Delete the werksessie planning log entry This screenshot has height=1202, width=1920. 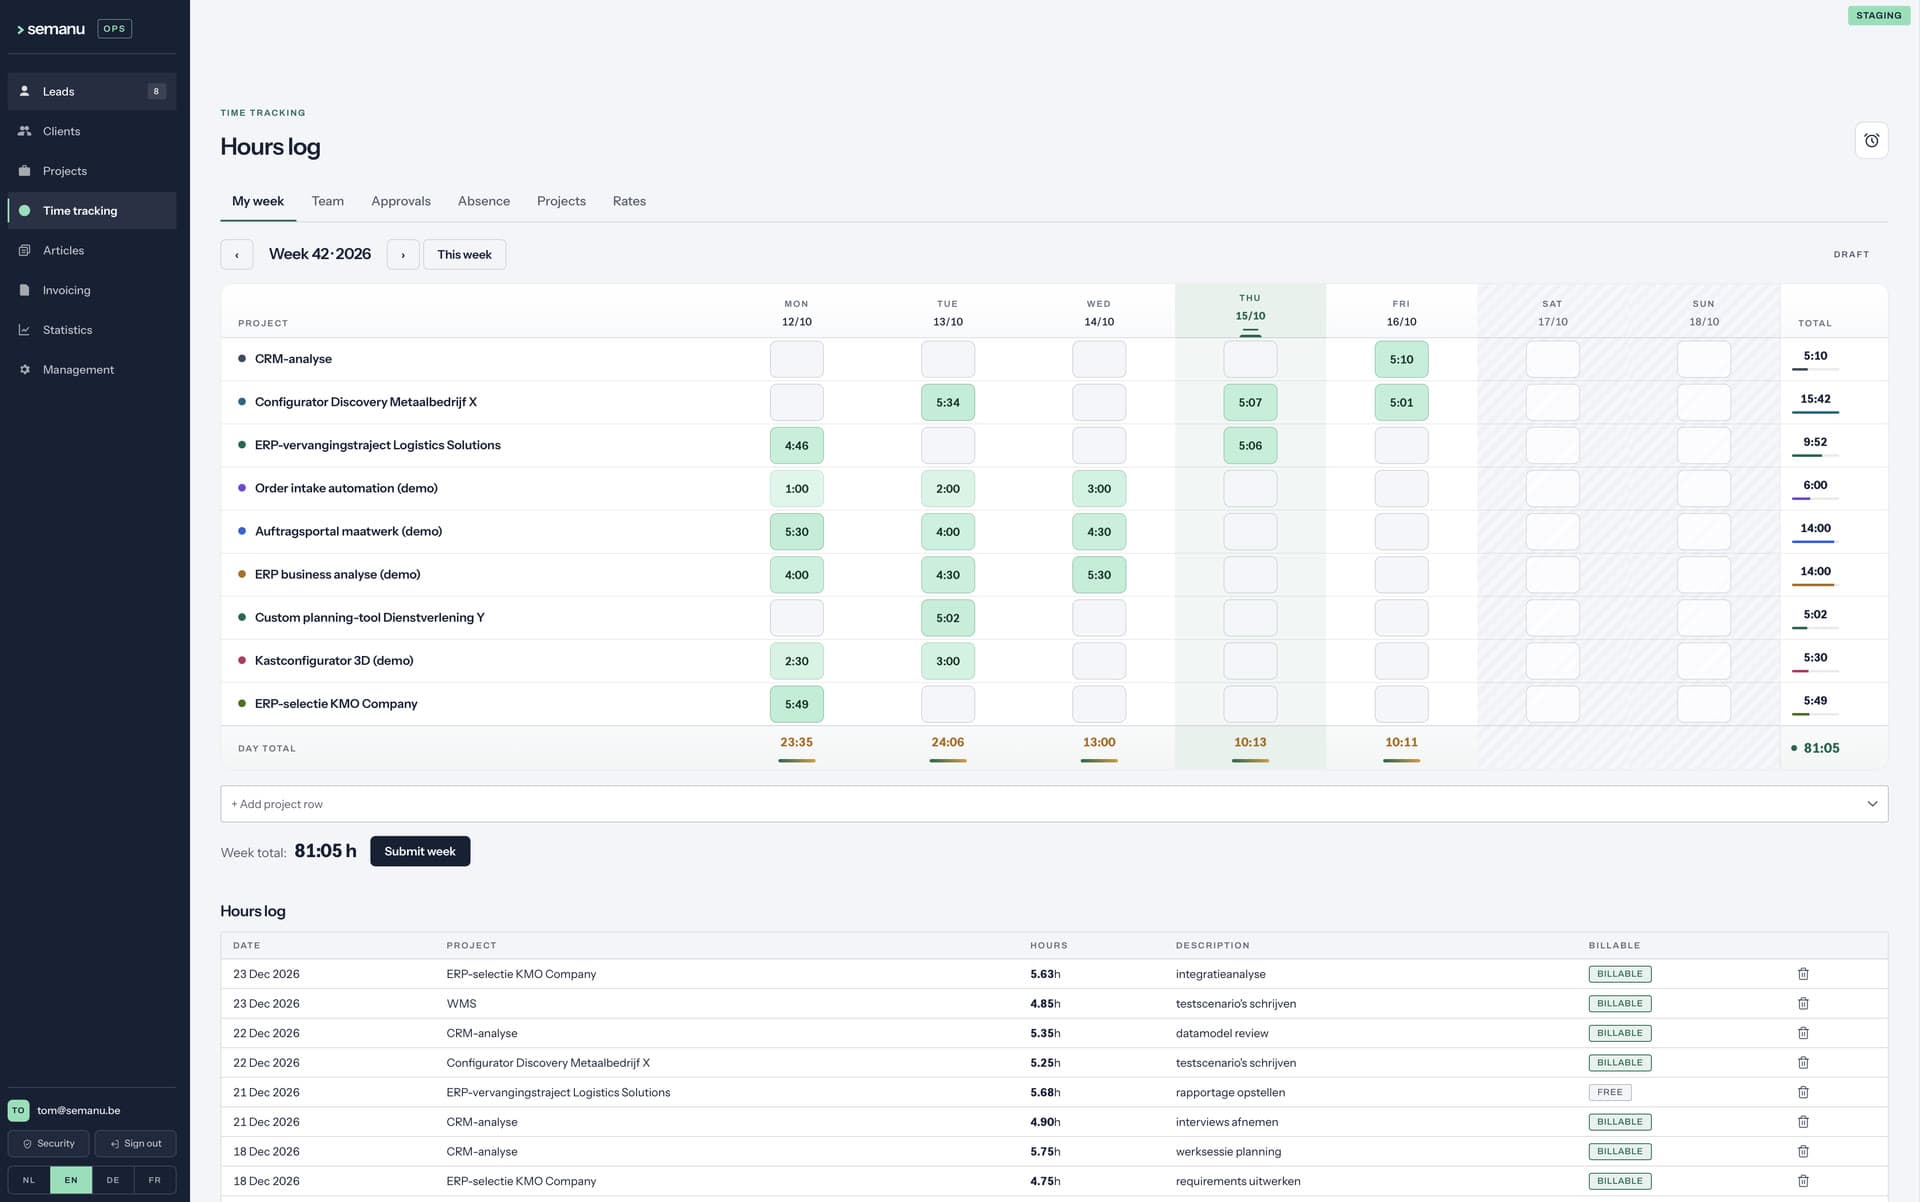(1803, 1151)
